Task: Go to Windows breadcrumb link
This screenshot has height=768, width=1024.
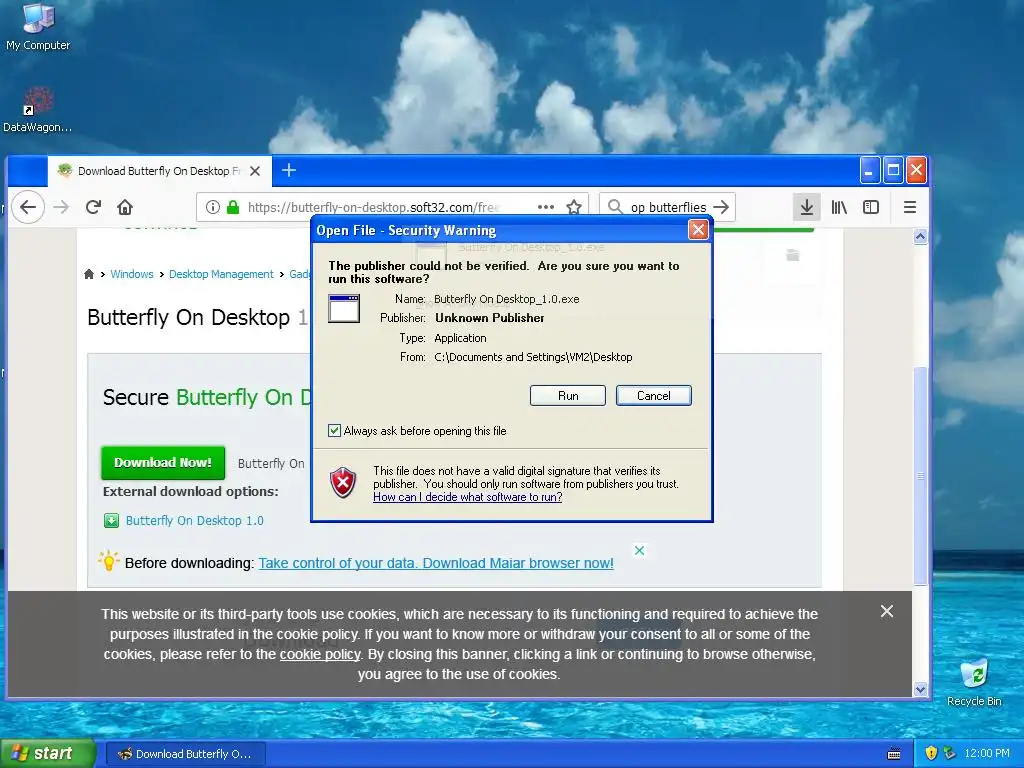Action: pyautogui.click(x=131, y=274)
